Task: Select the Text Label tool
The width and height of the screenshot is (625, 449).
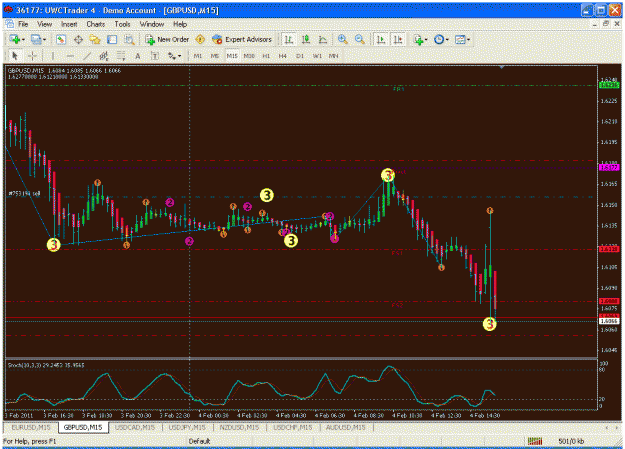Action: 155,56
